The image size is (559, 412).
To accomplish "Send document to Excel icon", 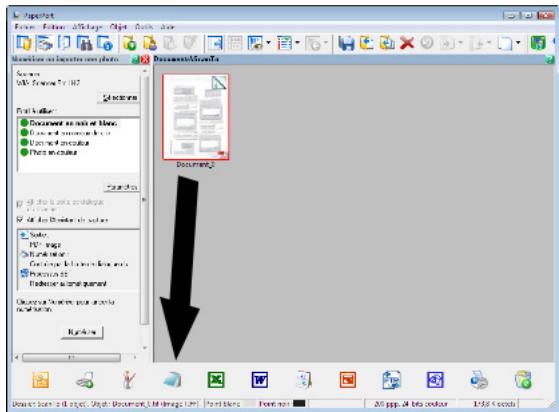I will point(216,380).
